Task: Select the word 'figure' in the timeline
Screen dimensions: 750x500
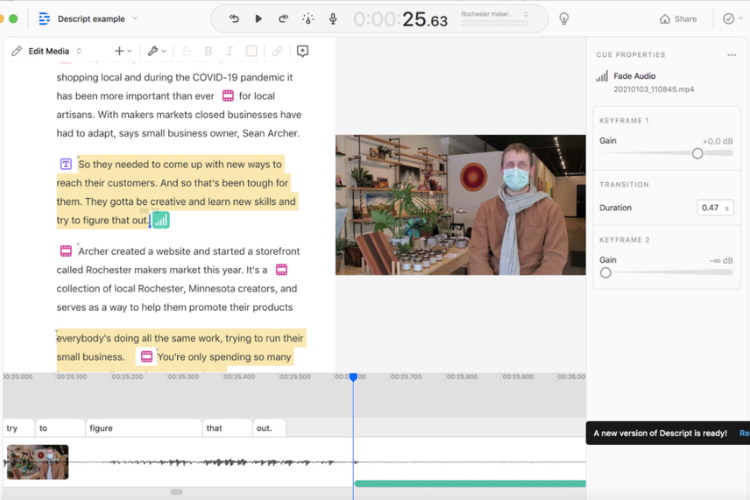Action: (143, 428)
